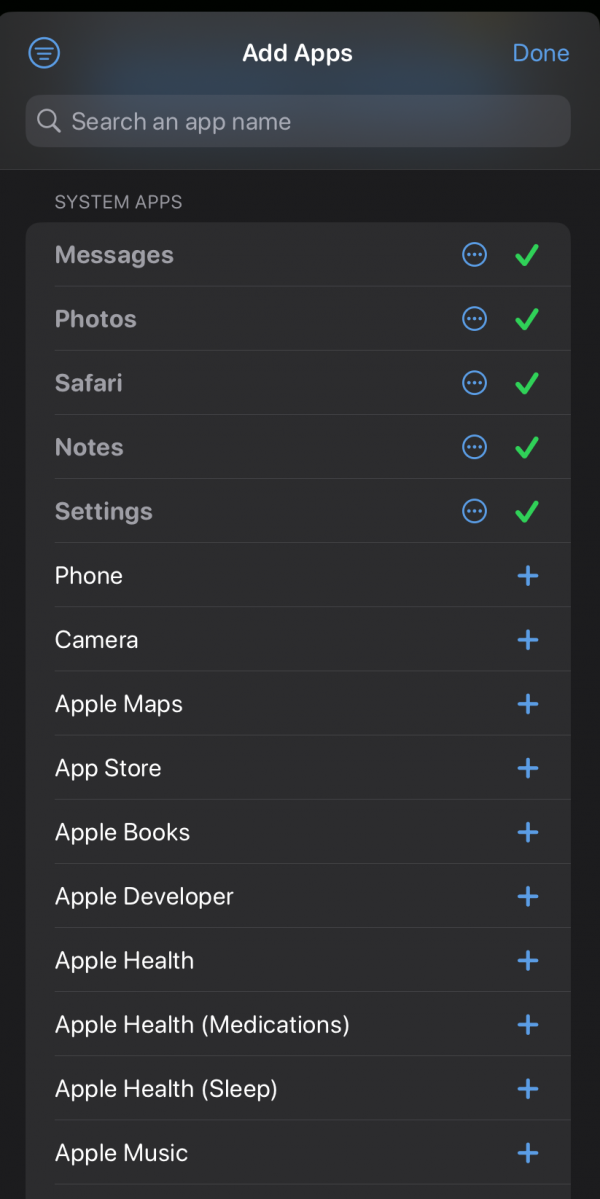
Task: Deselect Photos via its green checkmark
Action: [527, 320]
